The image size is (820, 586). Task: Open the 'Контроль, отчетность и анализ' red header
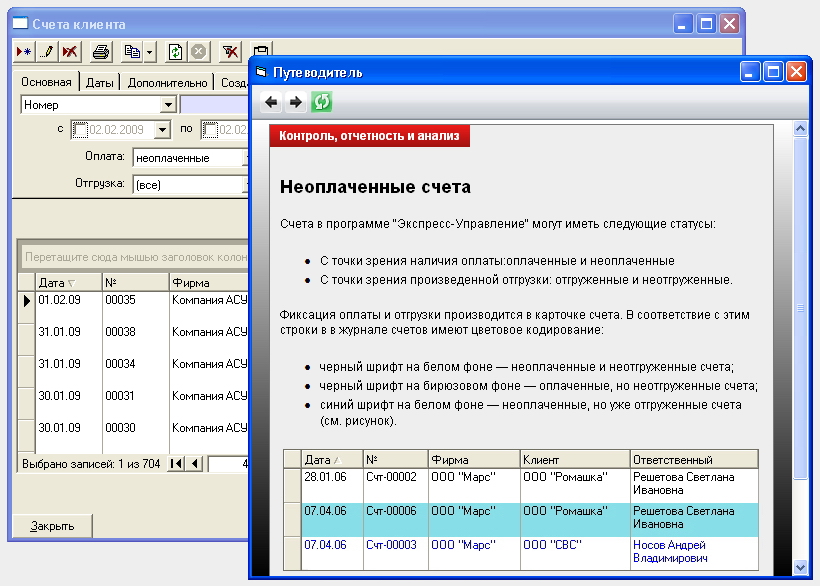click(x=369, y=136)
